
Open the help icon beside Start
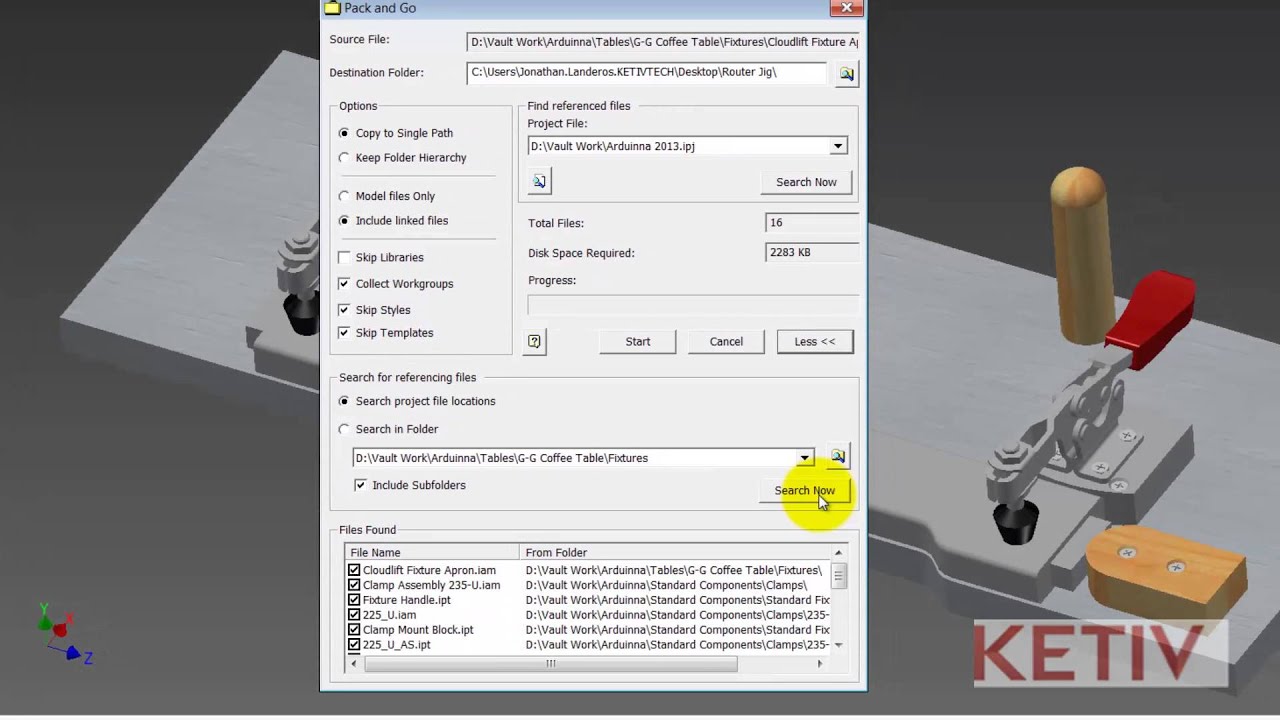(x=534, y=342)
